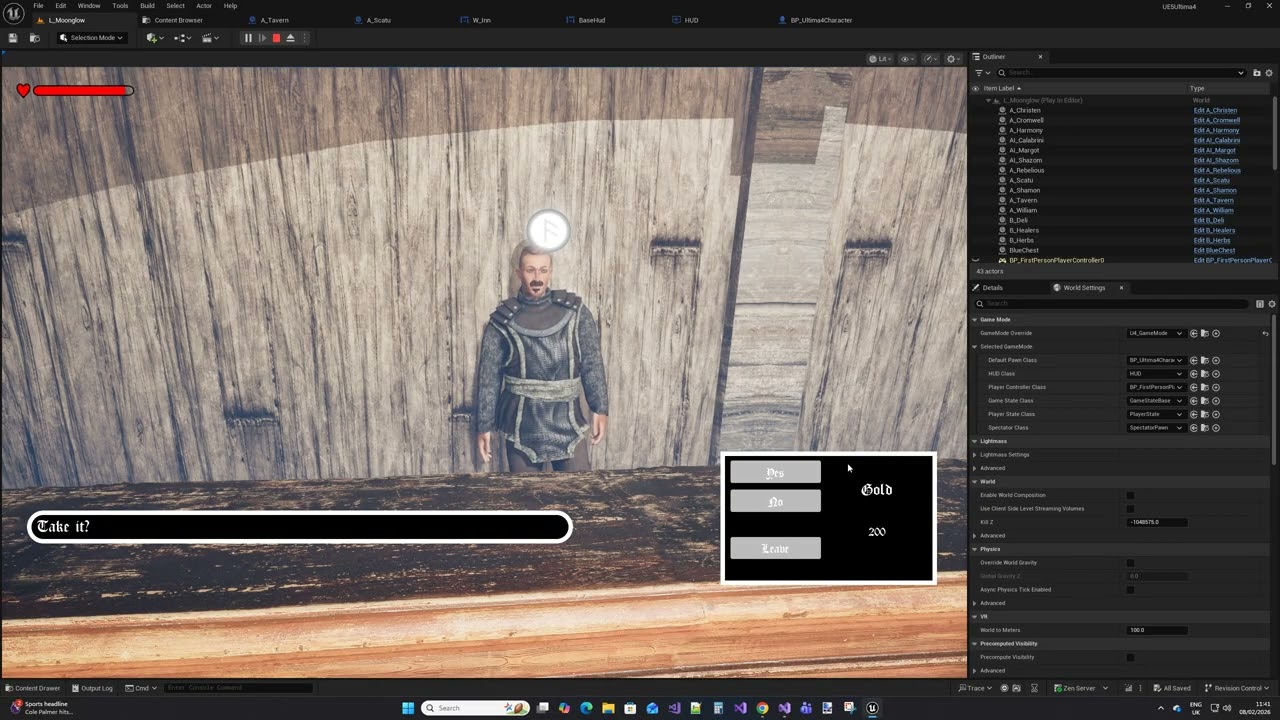Viewport: 1280px width, 720px height.
Task: Open the viewport settings gear dropdown
Action: [x=953, y=59]
